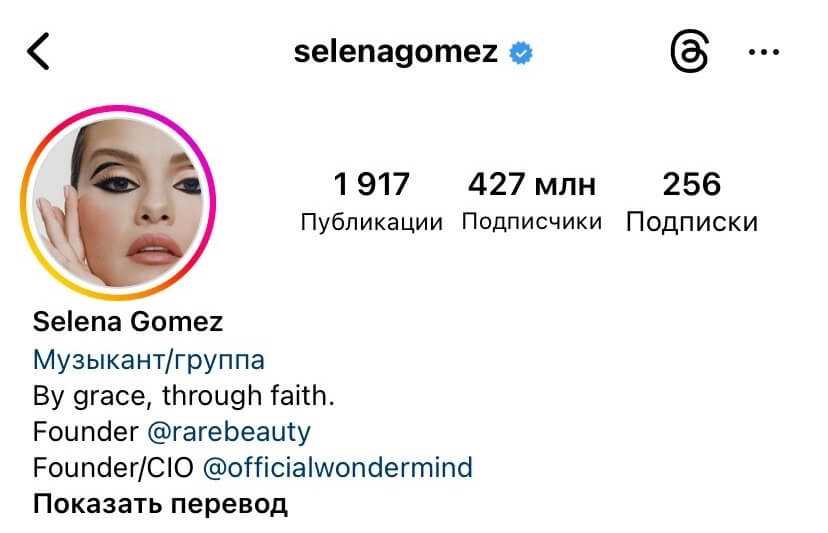The height and width of the screenshot is (533, 828).
Task: Tap the blue verified badge
Action: click(521, 53)
